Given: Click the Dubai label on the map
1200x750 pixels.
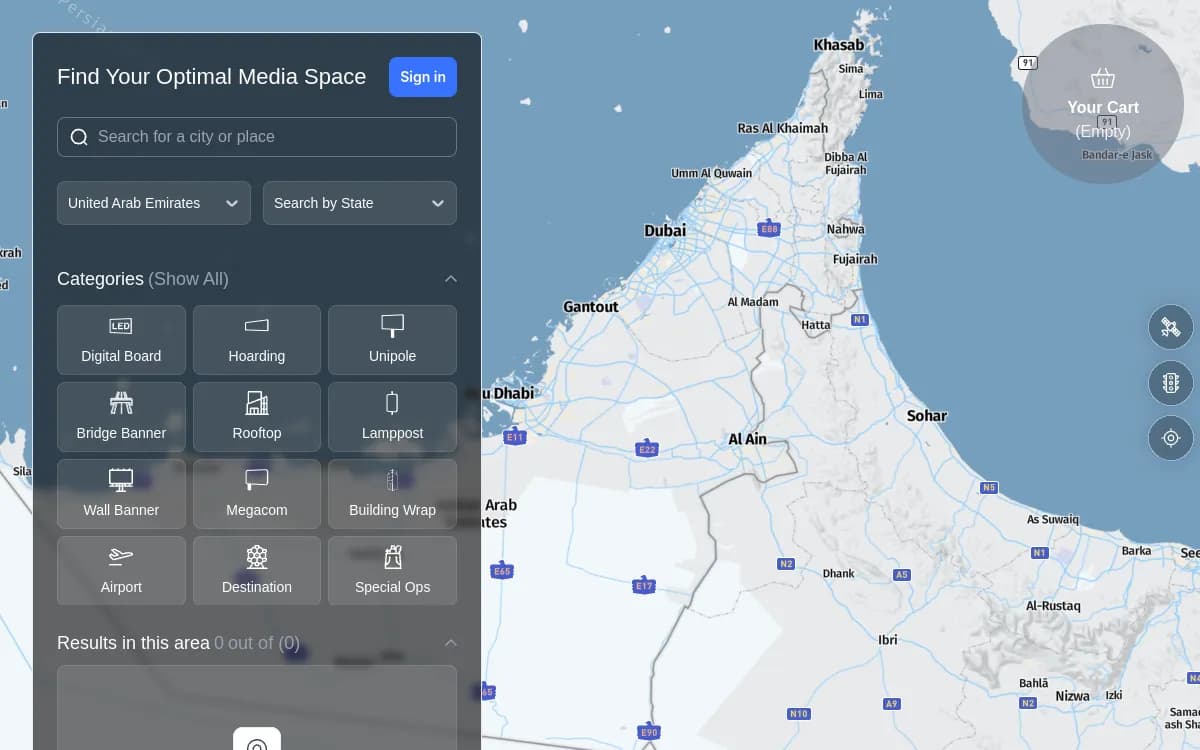Looking at the screenshot, I should point(665,231).
